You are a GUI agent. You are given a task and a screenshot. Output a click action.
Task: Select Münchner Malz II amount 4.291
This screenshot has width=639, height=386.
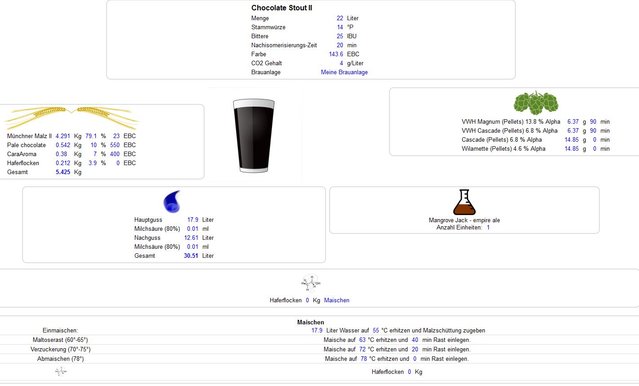pos(63,136)
